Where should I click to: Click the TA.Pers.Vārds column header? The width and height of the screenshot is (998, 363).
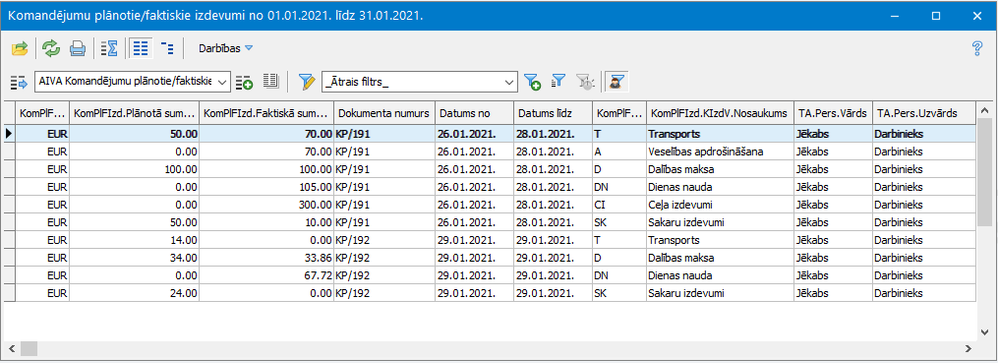[833, 113]
